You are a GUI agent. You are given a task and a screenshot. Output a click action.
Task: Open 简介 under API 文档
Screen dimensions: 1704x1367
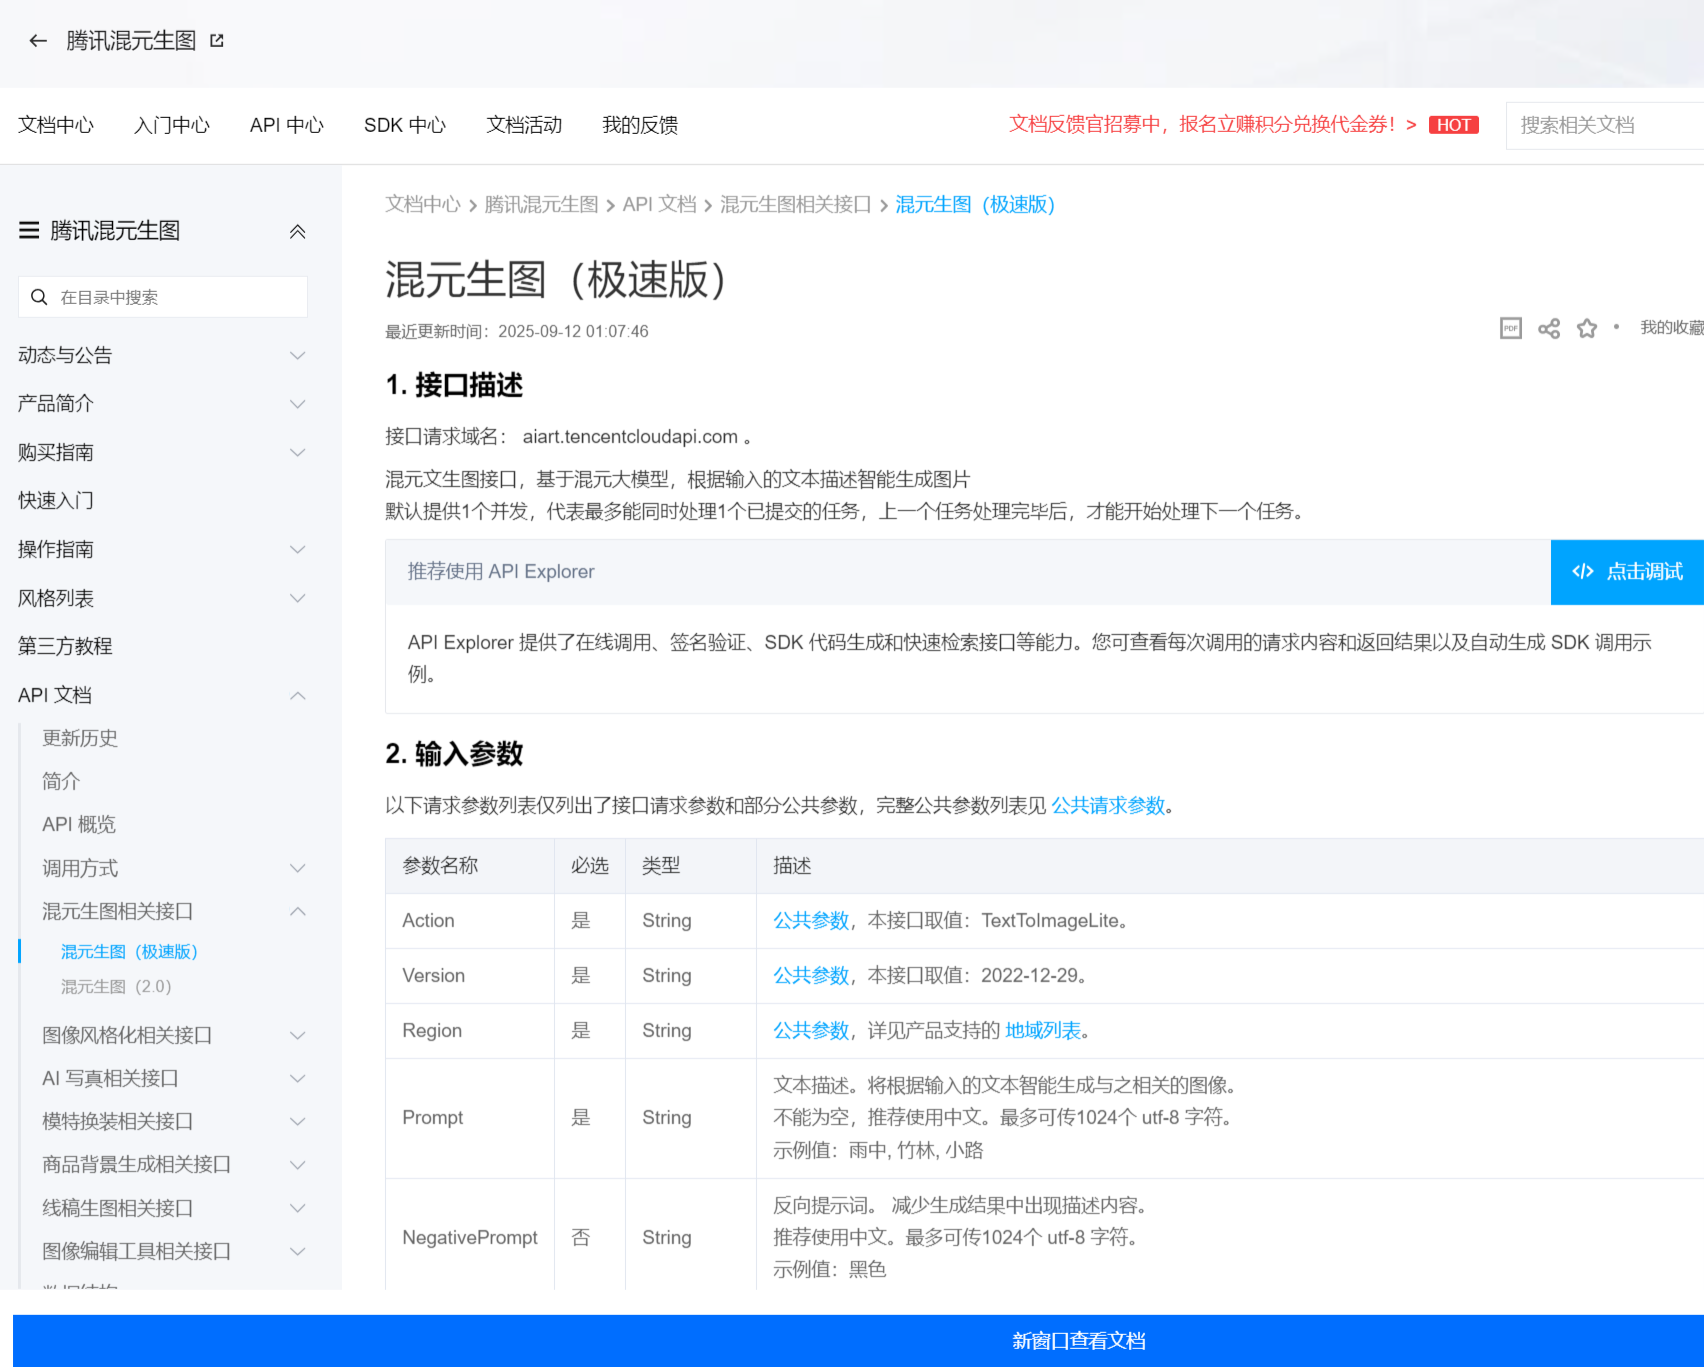(61, 782)
